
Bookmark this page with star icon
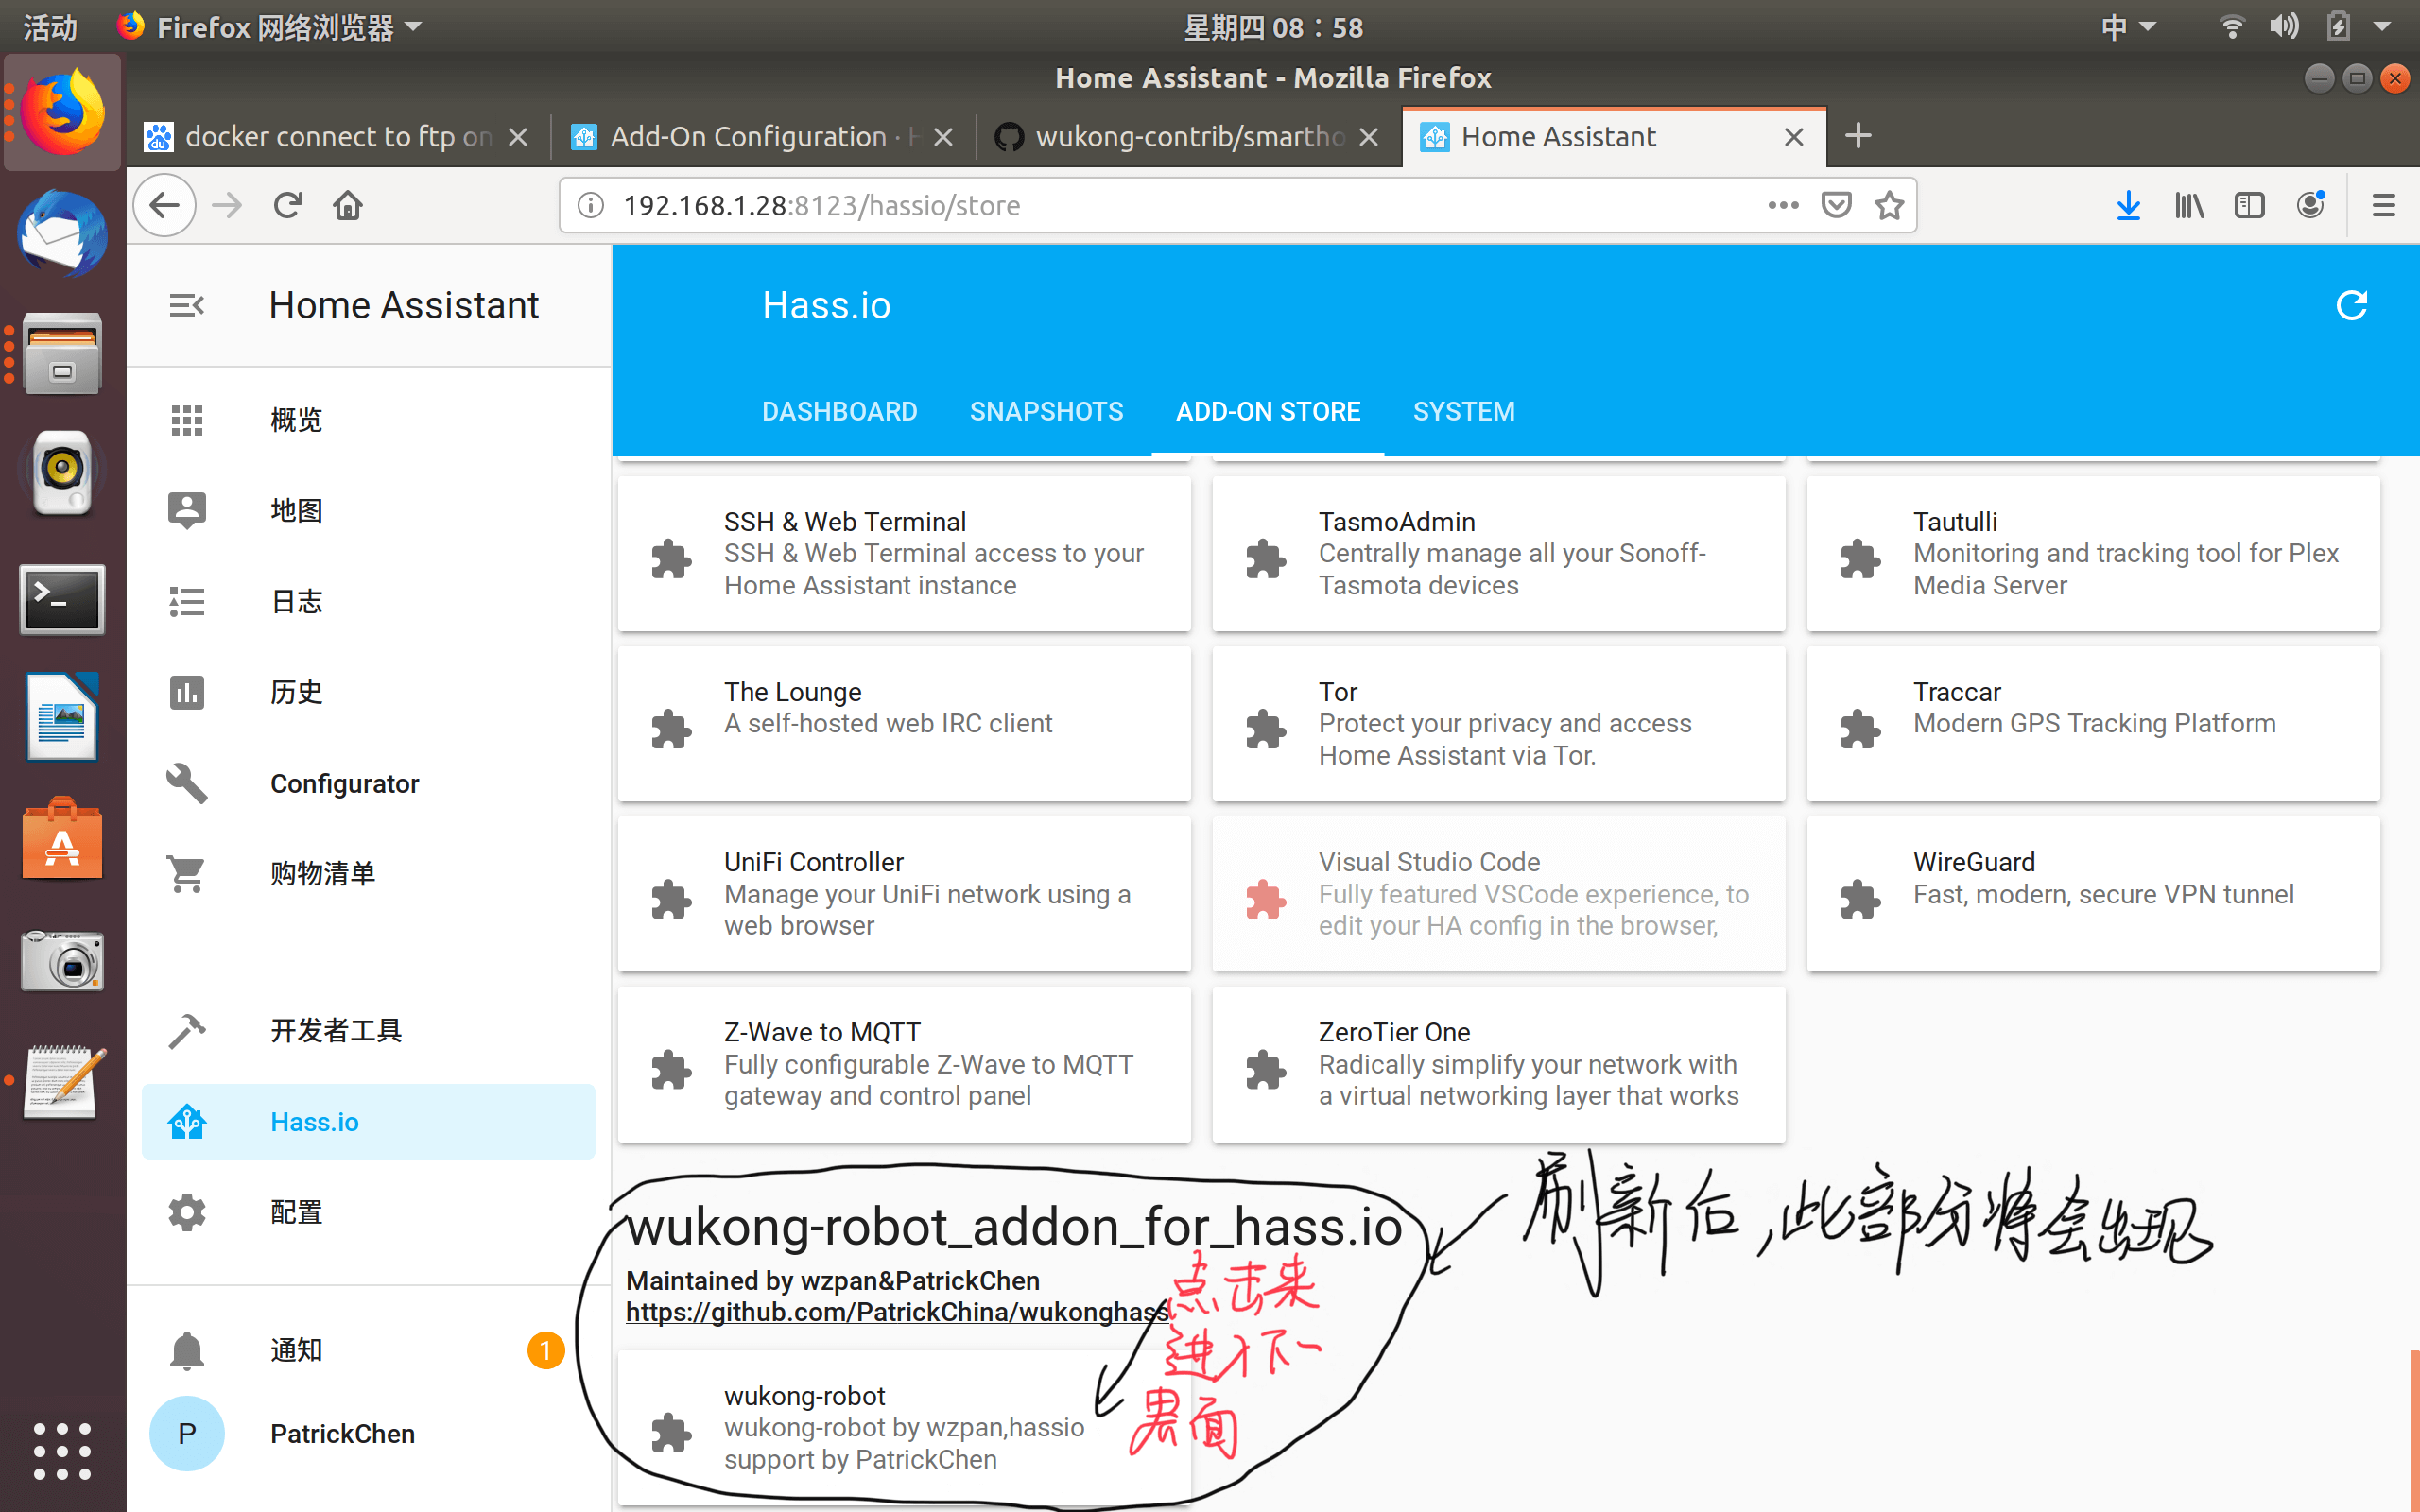pyautogui.click(x=1889, y=205)
